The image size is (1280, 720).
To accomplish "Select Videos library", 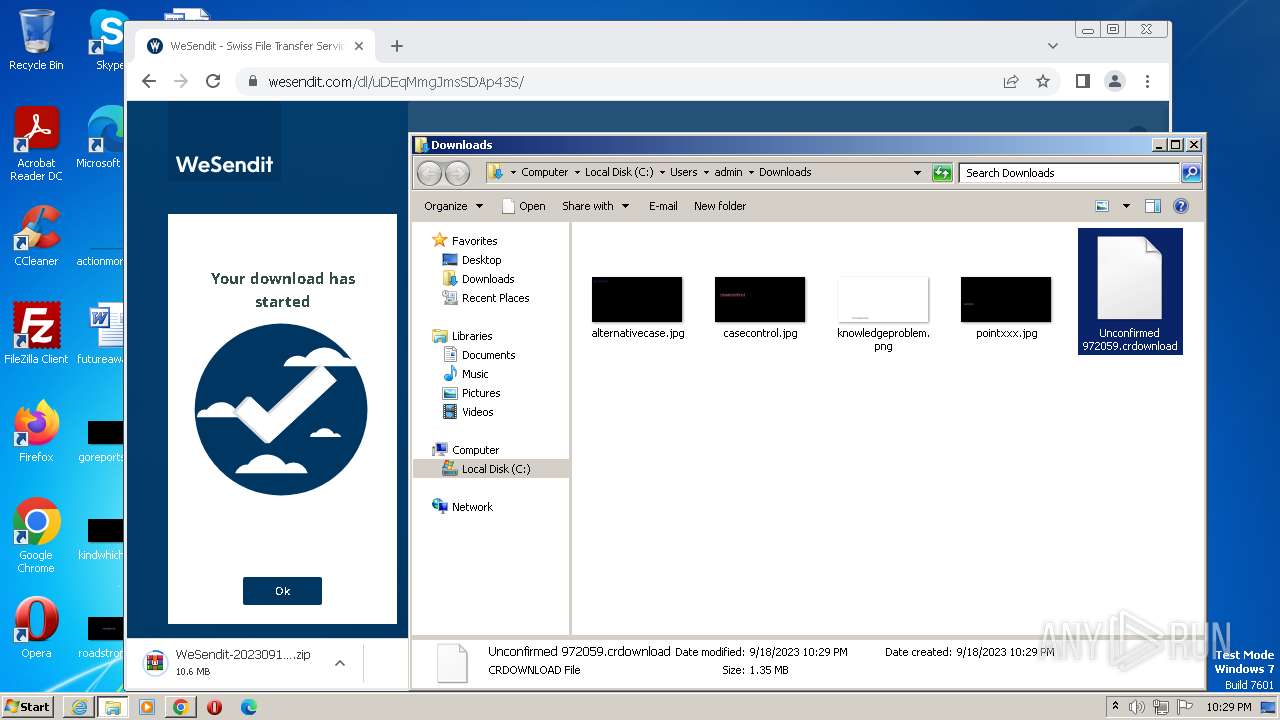I will click(477, 412).
